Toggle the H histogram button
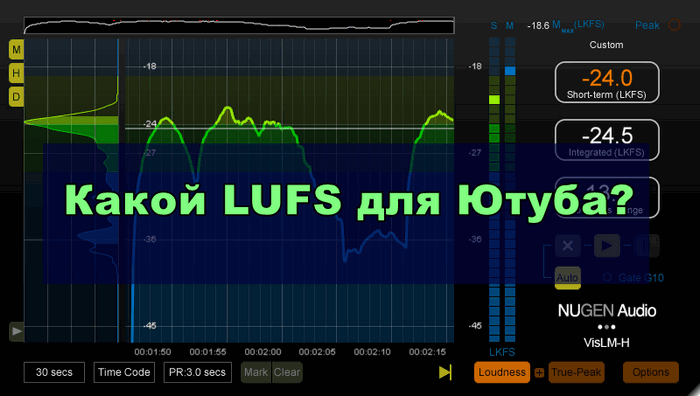Viewport: 700px width, 396px height. coord(17,73)
